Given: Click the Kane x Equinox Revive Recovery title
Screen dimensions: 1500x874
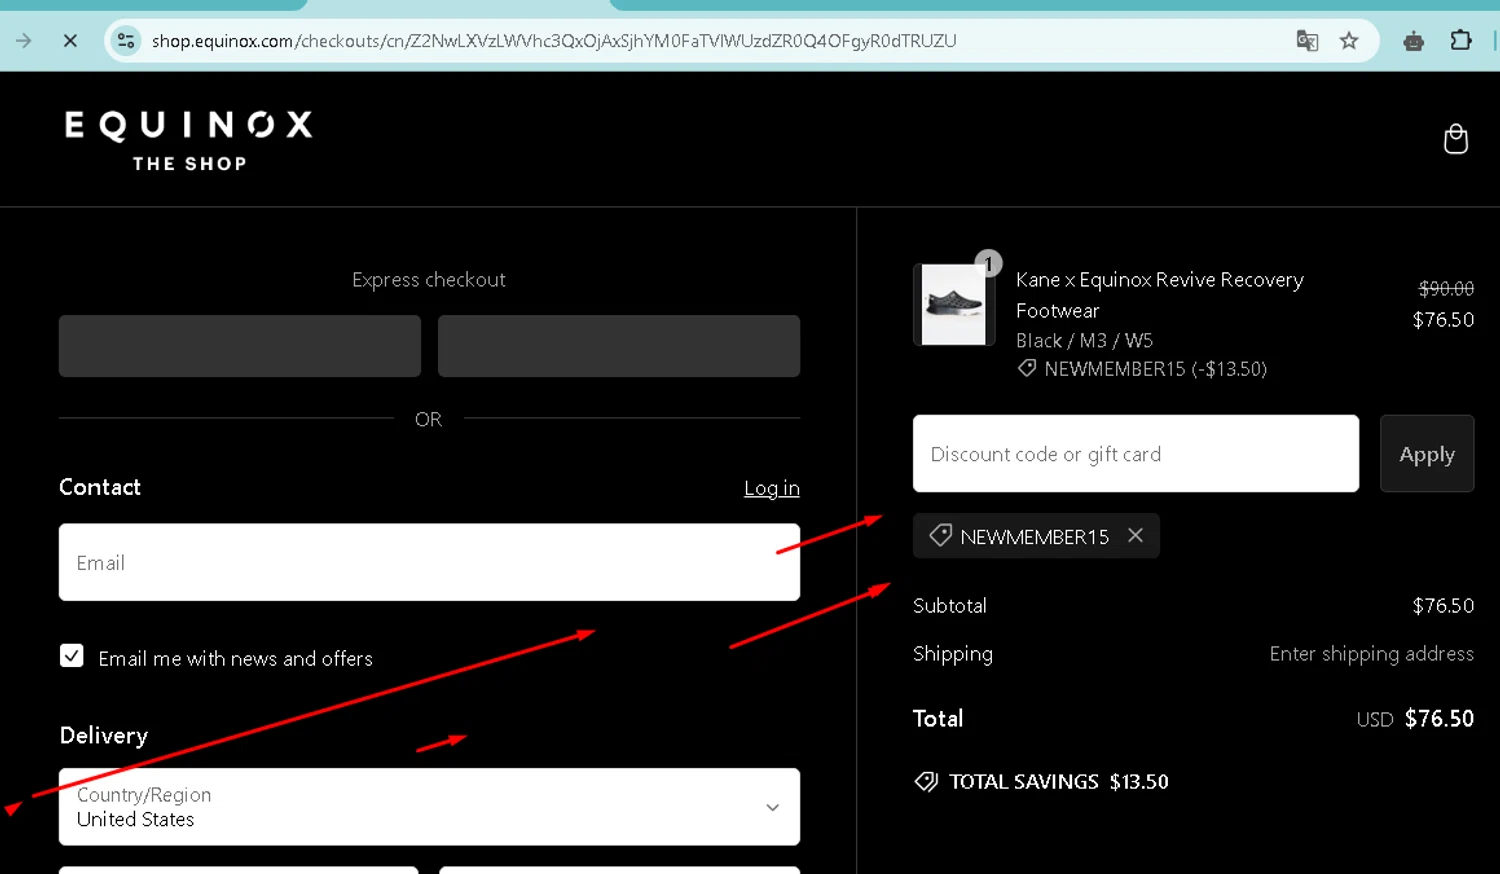Looking at the screenshot, I should tap(1159, 295).
